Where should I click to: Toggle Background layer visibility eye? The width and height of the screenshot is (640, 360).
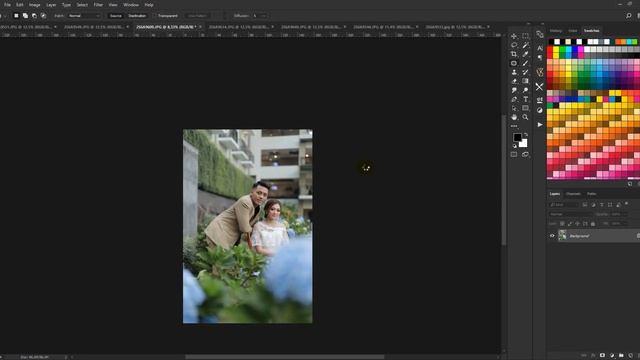coord(552,236)
